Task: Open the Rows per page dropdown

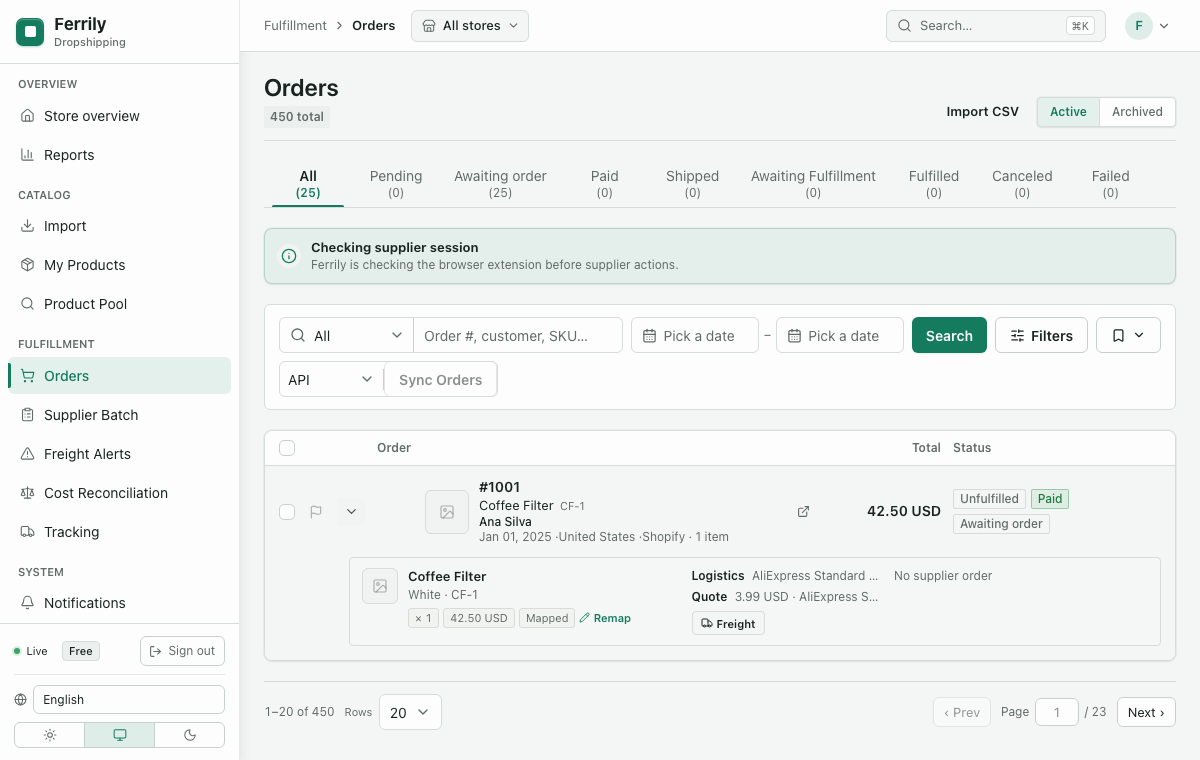Action: click(x=410, y=713)
